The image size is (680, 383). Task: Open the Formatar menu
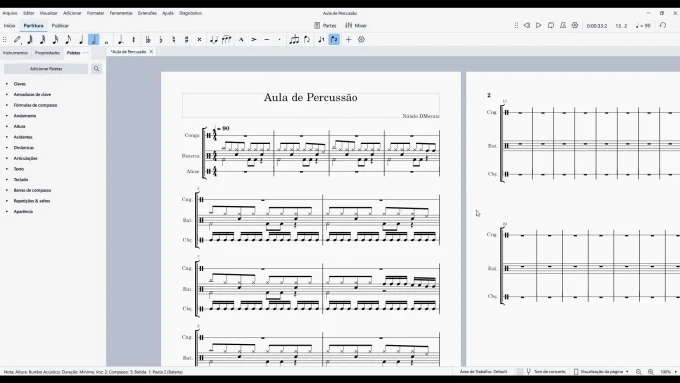point(95,13)
